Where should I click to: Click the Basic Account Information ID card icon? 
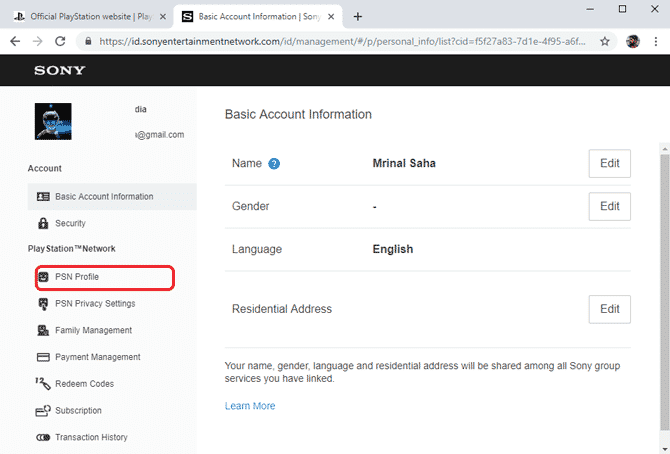pyautogui.click(x=43, y=197)
